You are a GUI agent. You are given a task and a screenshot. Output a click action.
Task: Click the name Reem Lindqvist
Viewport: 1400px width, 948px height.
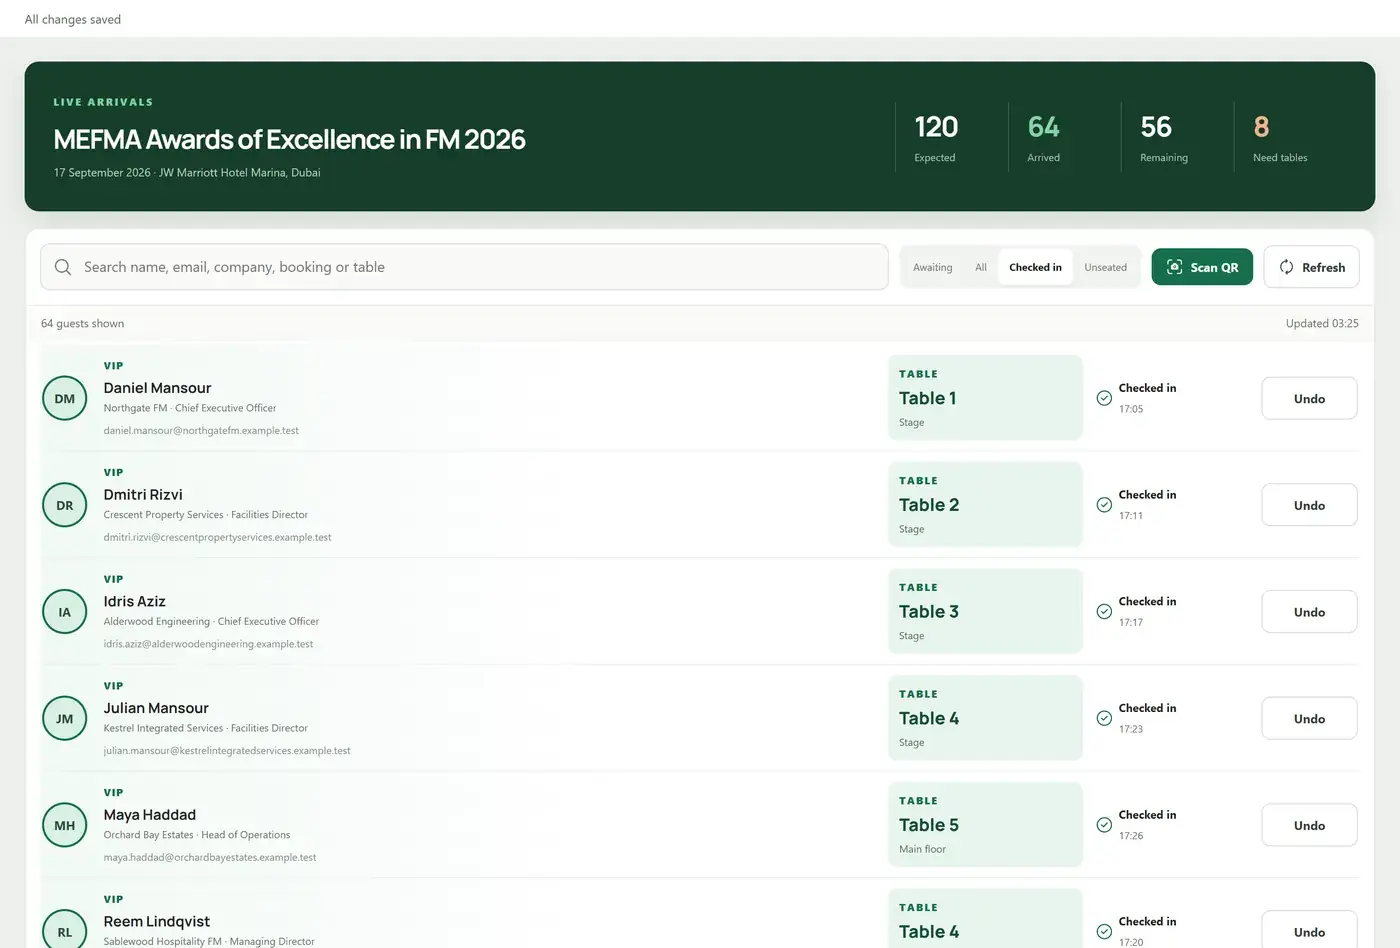pos(156,921)
